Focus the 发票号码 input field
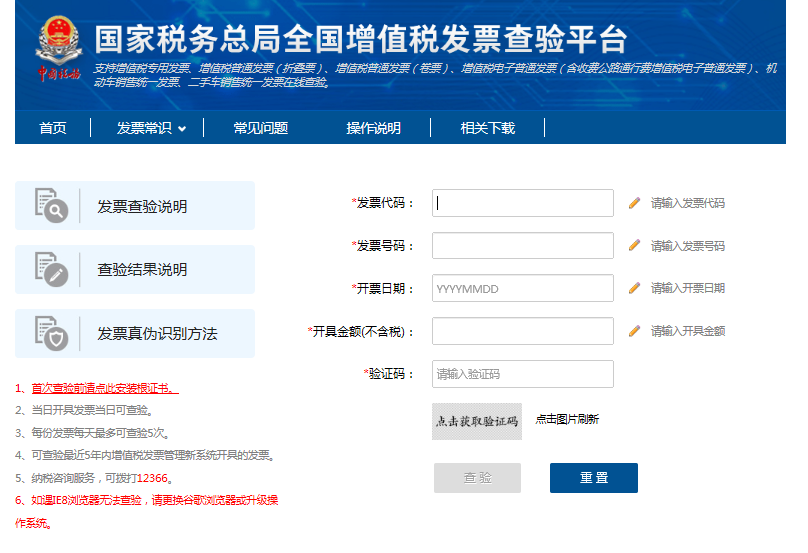 point(523,246)
